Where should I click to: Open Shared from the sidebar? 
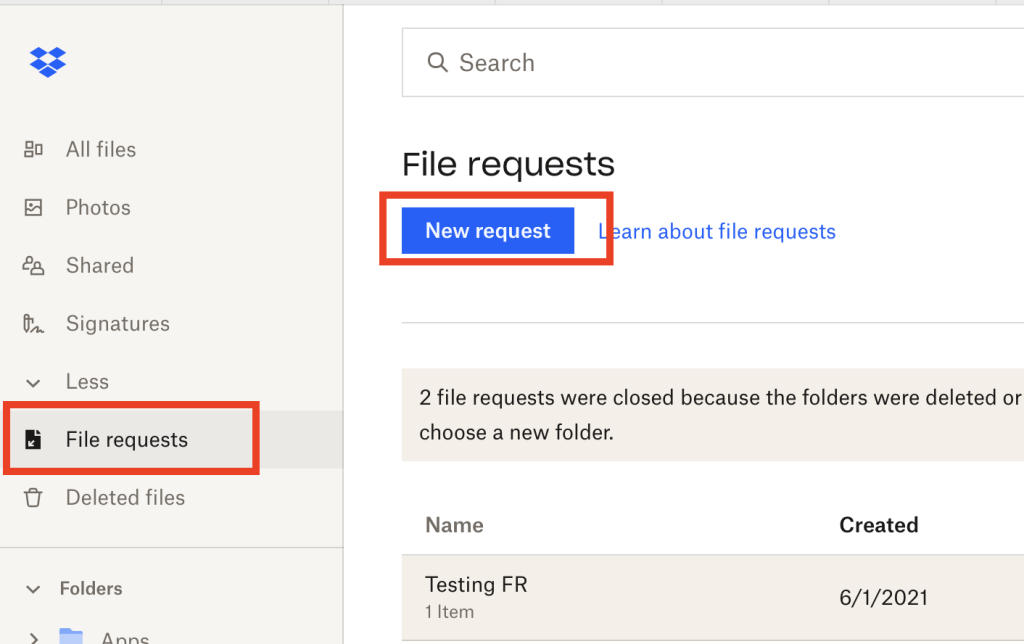(x=103, y=265)
